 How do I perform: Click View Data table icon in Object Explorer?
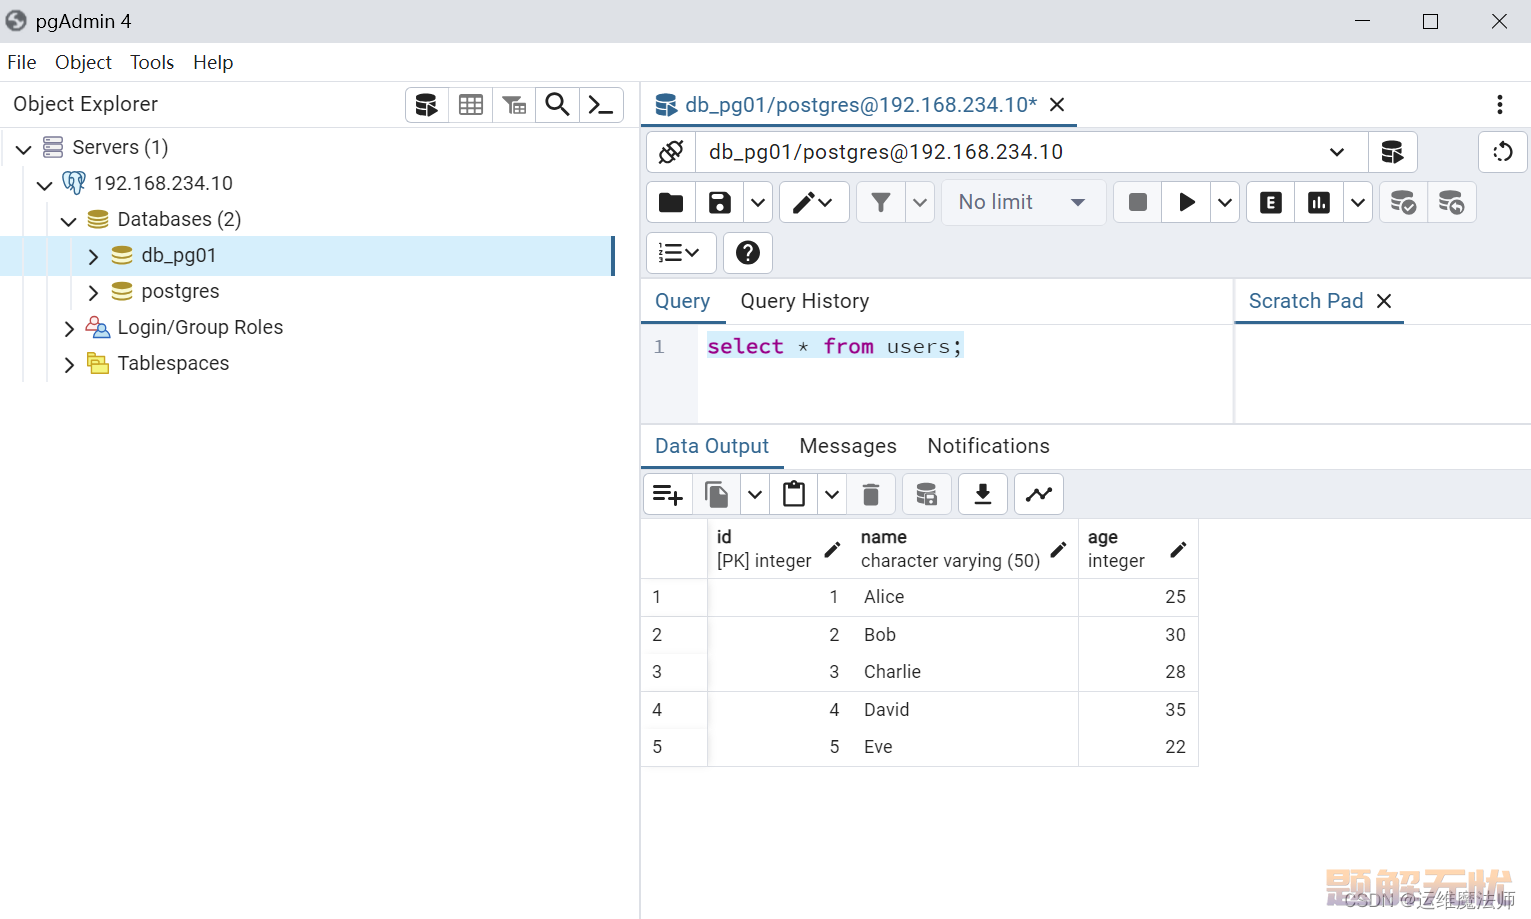(471, 105)
